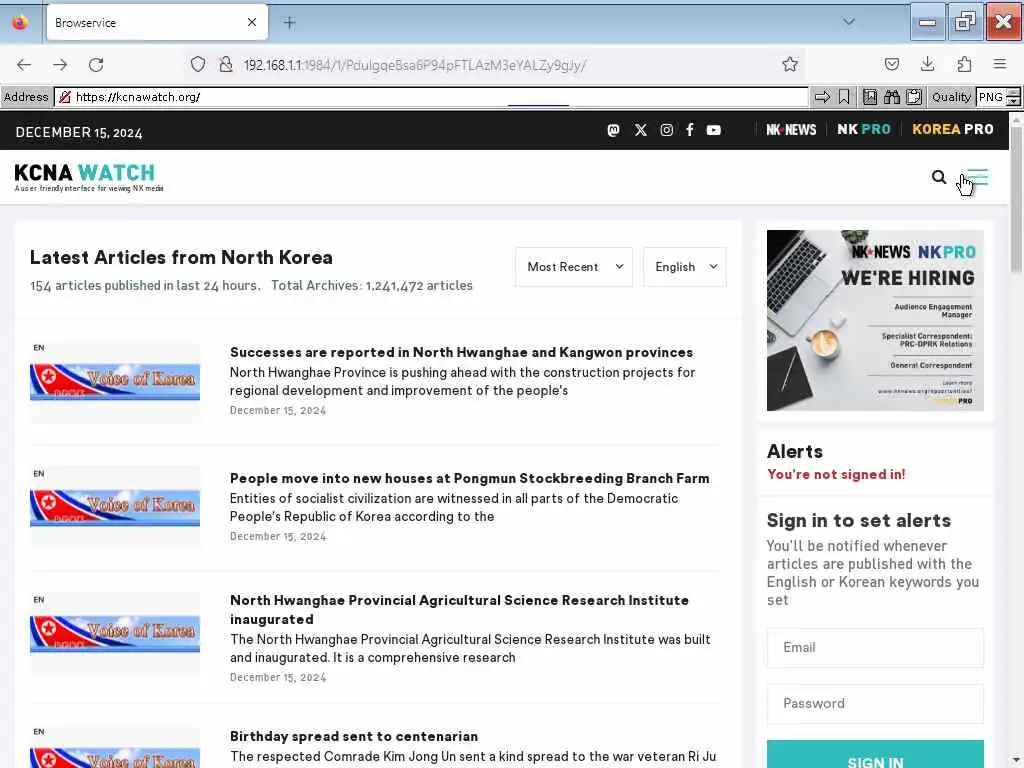The height and width of the screenshot is (768, 1024).
Task: Go to NK News link
Action: click(x=791, y=130)
